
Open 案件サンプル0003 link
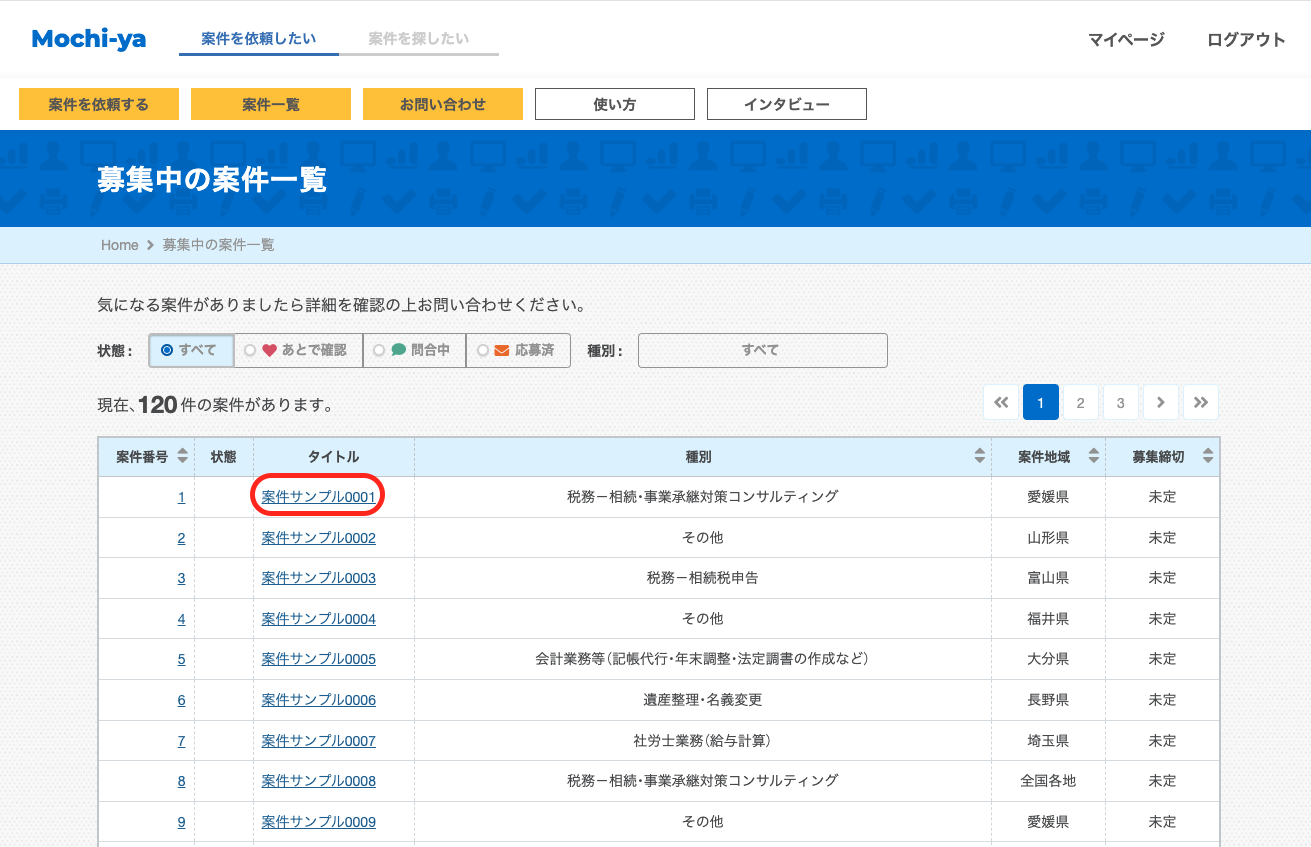coord(318,578)
